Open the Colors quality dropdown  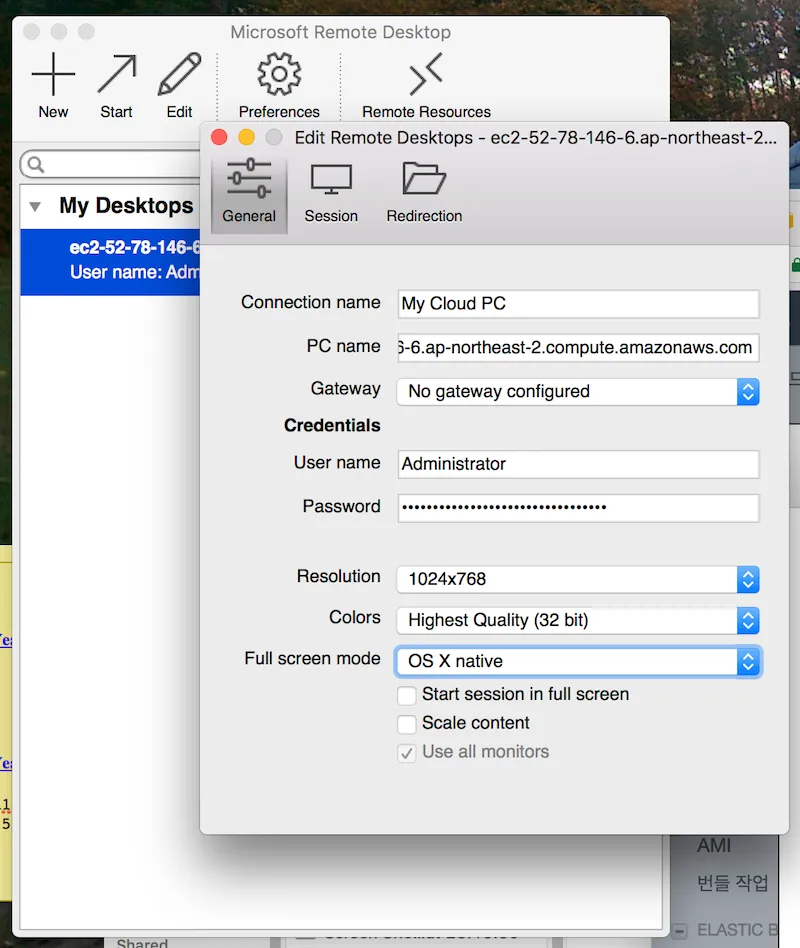click(578, 620)
